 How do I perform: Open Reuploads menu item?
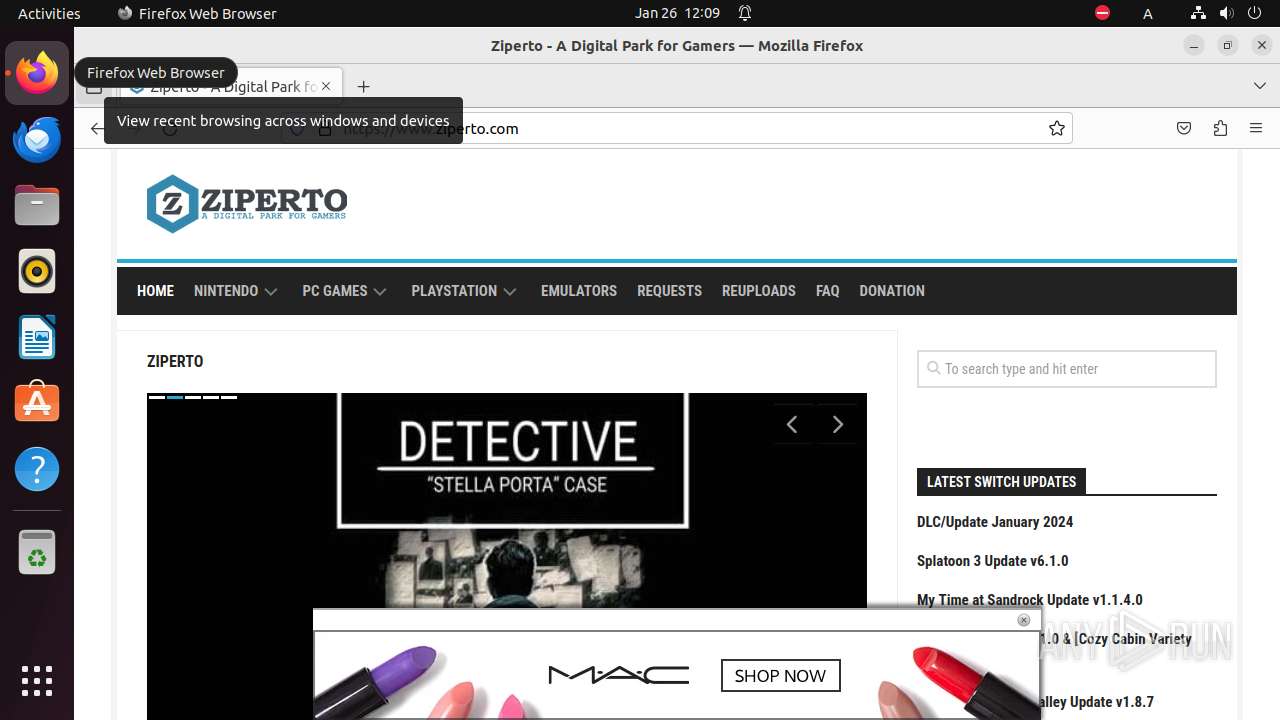coord(759,291)
